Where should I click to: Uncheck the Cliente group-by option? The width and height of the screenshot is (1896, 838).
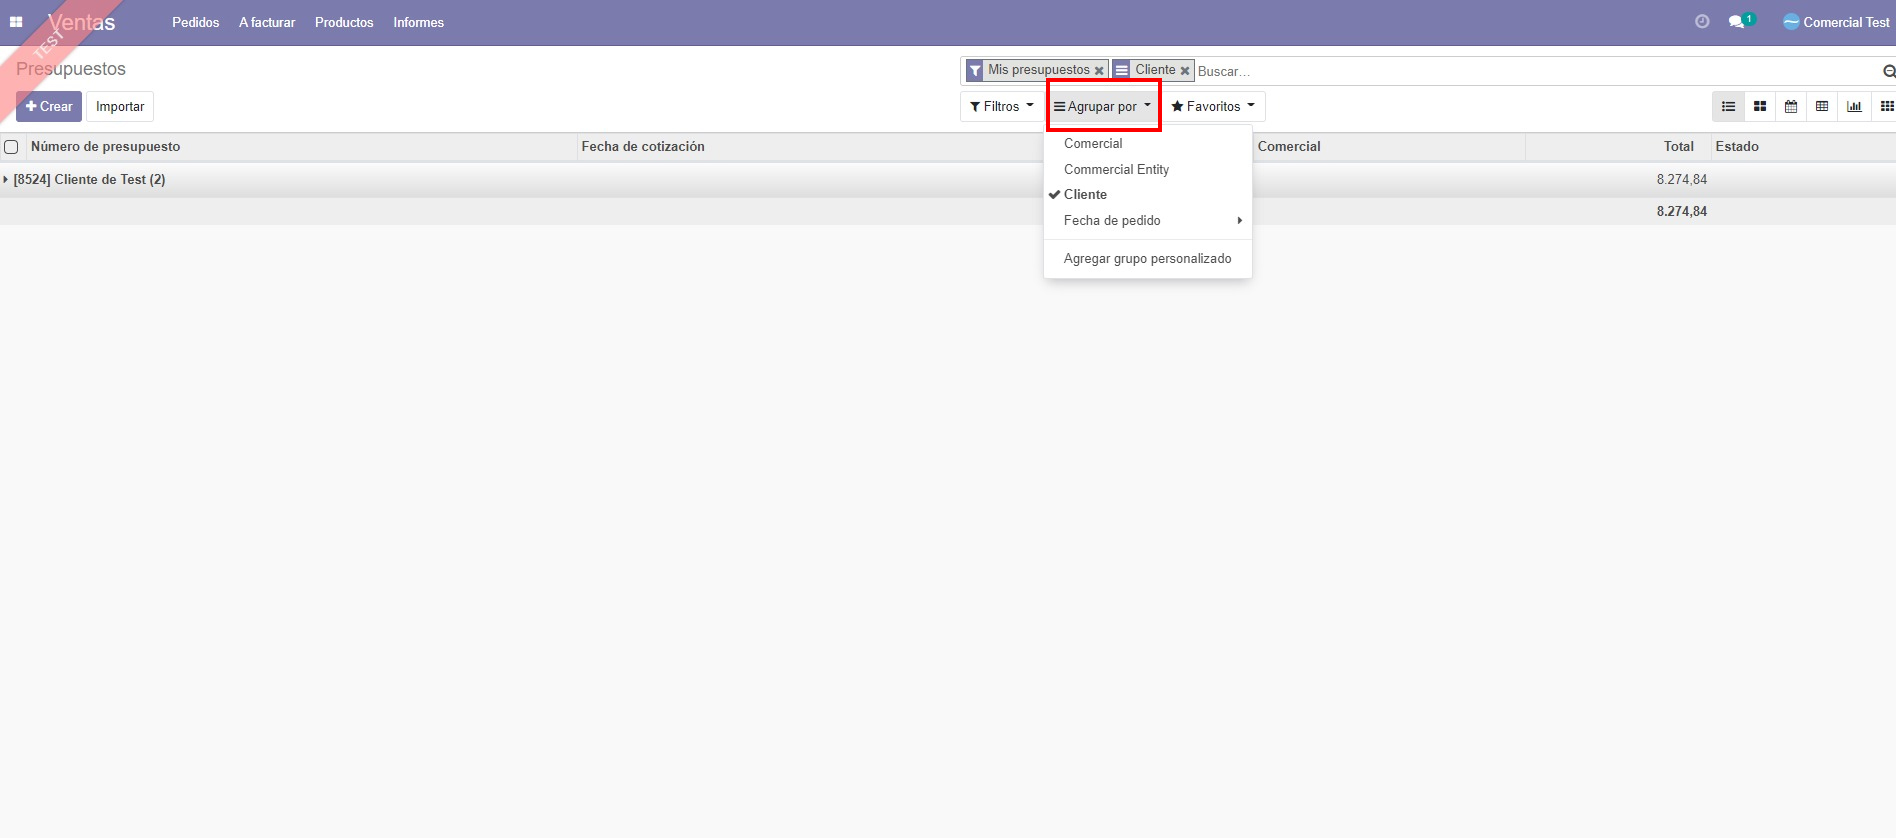point(1085,195)
